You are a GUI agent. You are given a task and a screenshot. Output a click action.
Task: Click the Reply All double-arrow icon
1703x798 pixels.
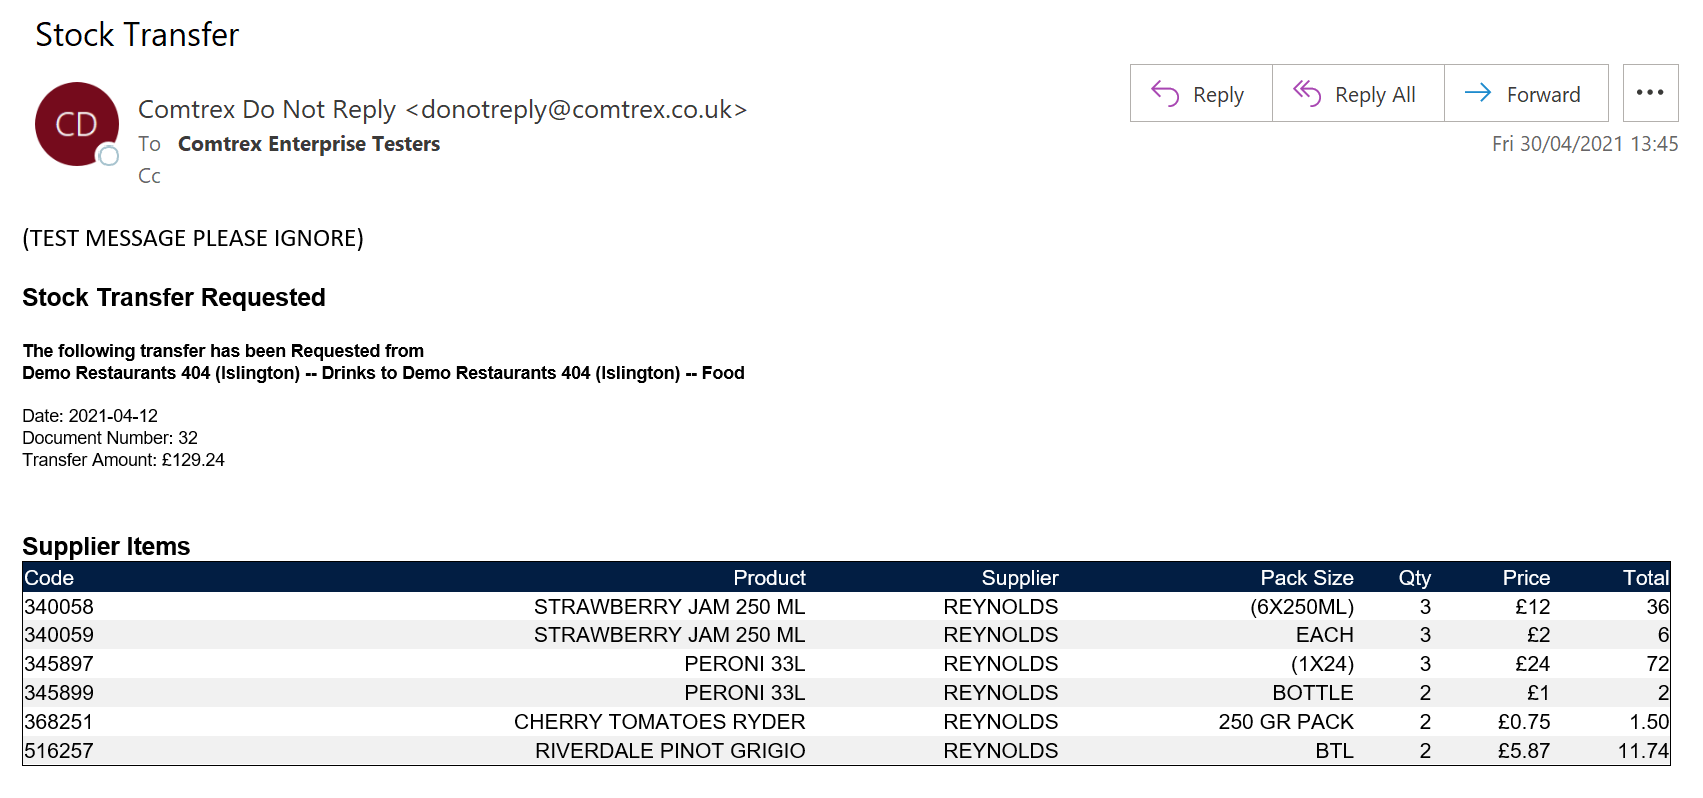click(1307, 93)
